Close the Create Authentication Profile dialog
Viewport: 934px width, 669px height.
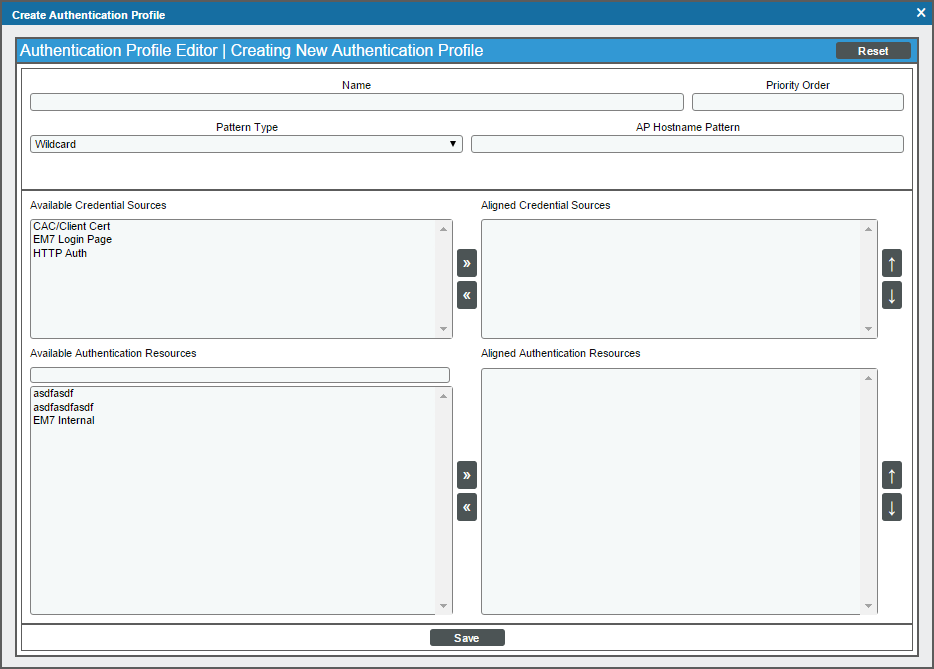920,13
